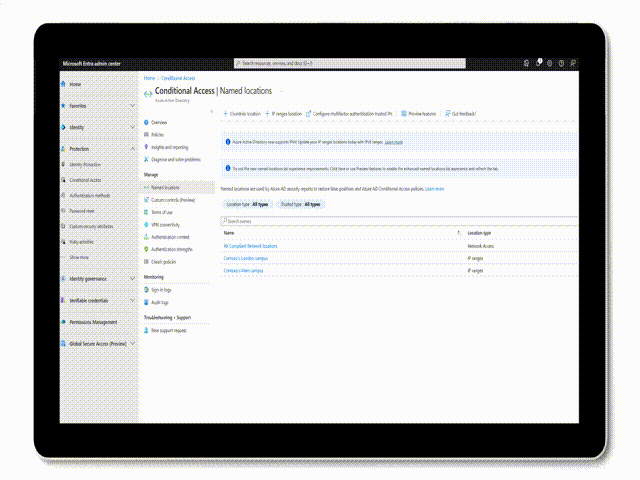Click the Audit logs icon

(x=146, y=302)
